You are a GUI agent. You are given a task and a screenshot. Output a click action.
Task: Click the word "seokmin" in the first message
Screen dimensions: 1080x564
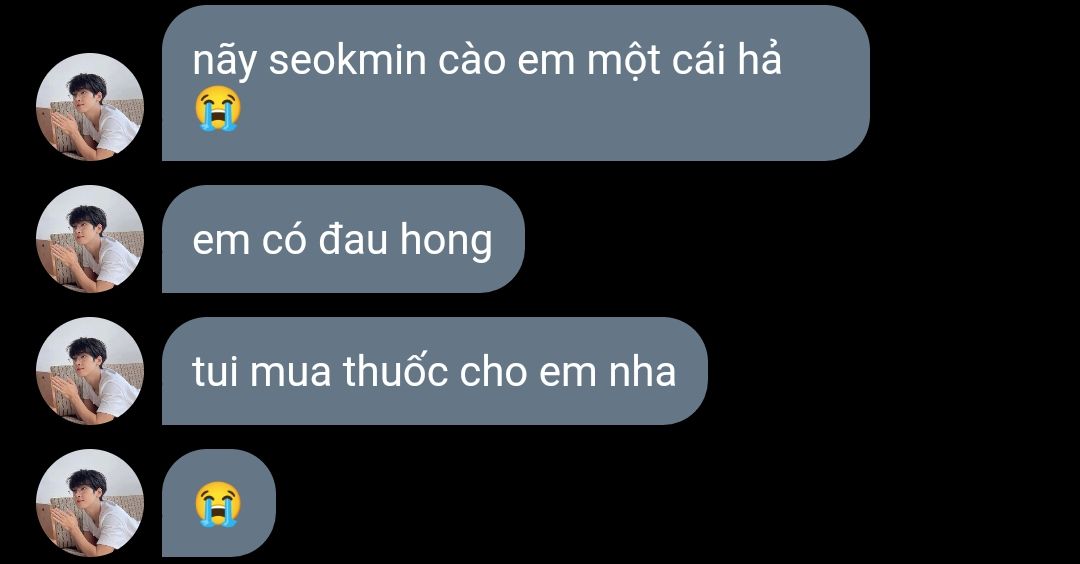click(348, 61)
